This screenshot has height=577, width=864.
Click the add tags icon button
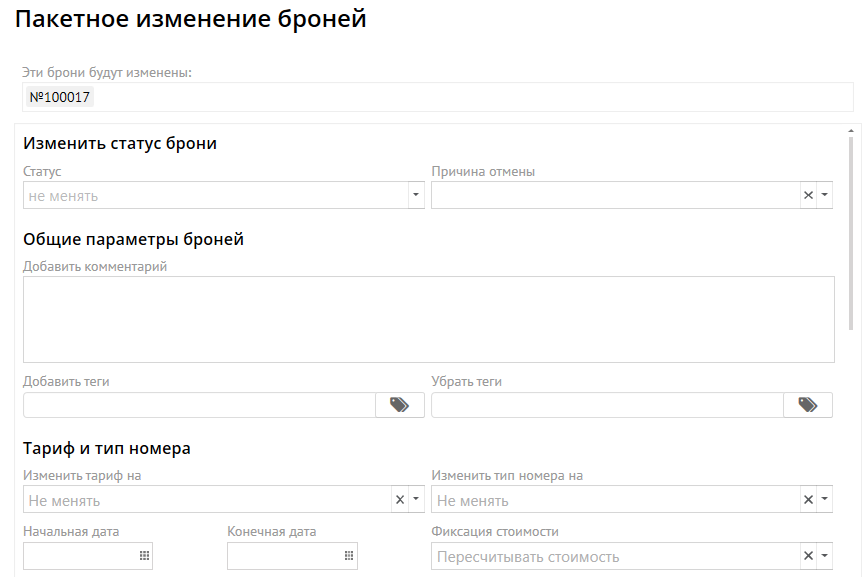click(400, 405)
